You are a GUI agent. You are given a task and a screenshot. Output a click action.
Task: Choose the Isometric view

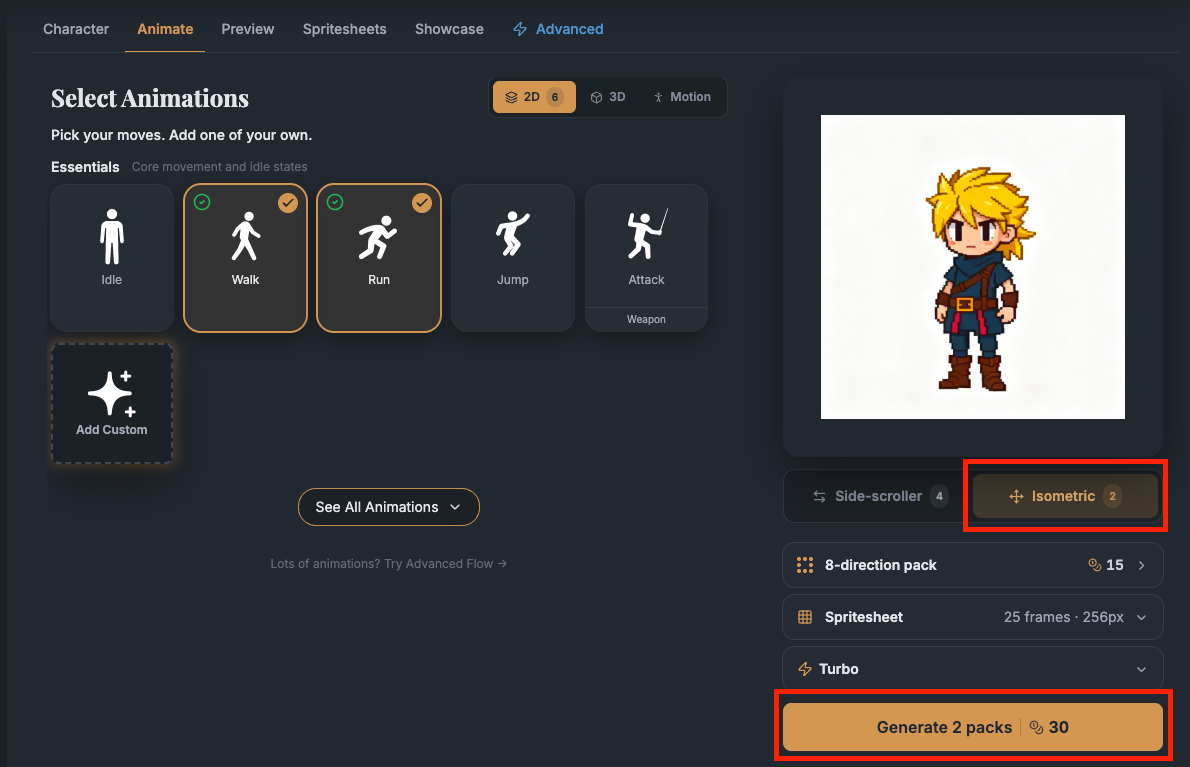point(1065,496)
